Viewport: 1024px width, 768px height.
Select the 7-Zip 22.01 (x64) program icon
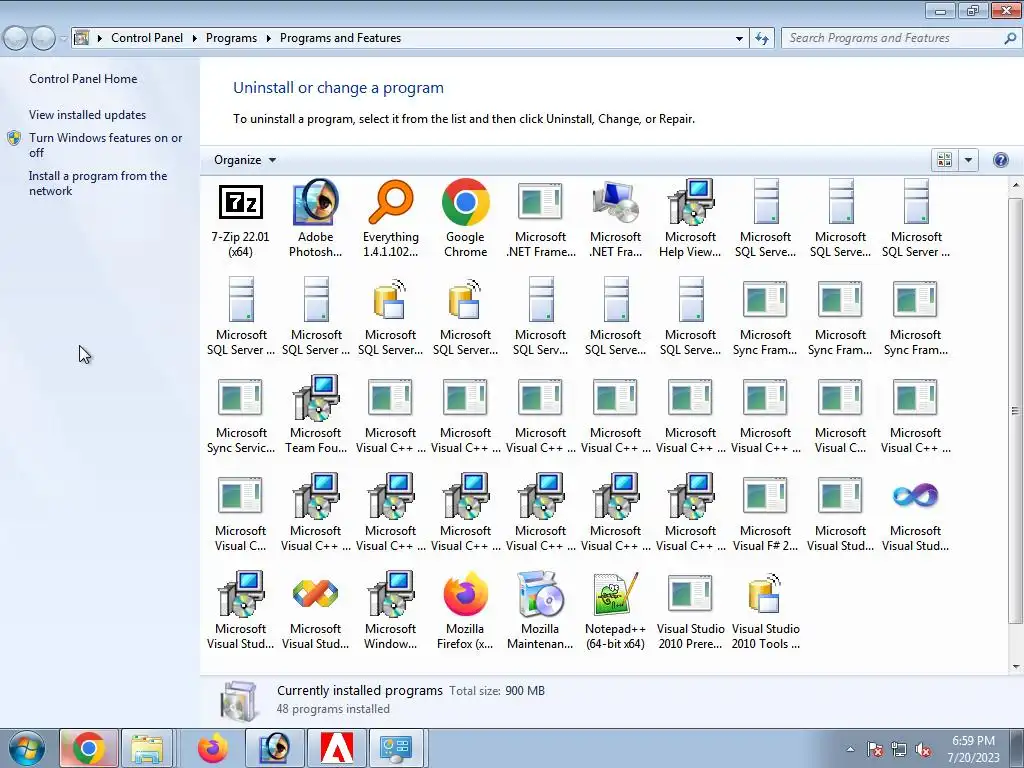point(240,219)
